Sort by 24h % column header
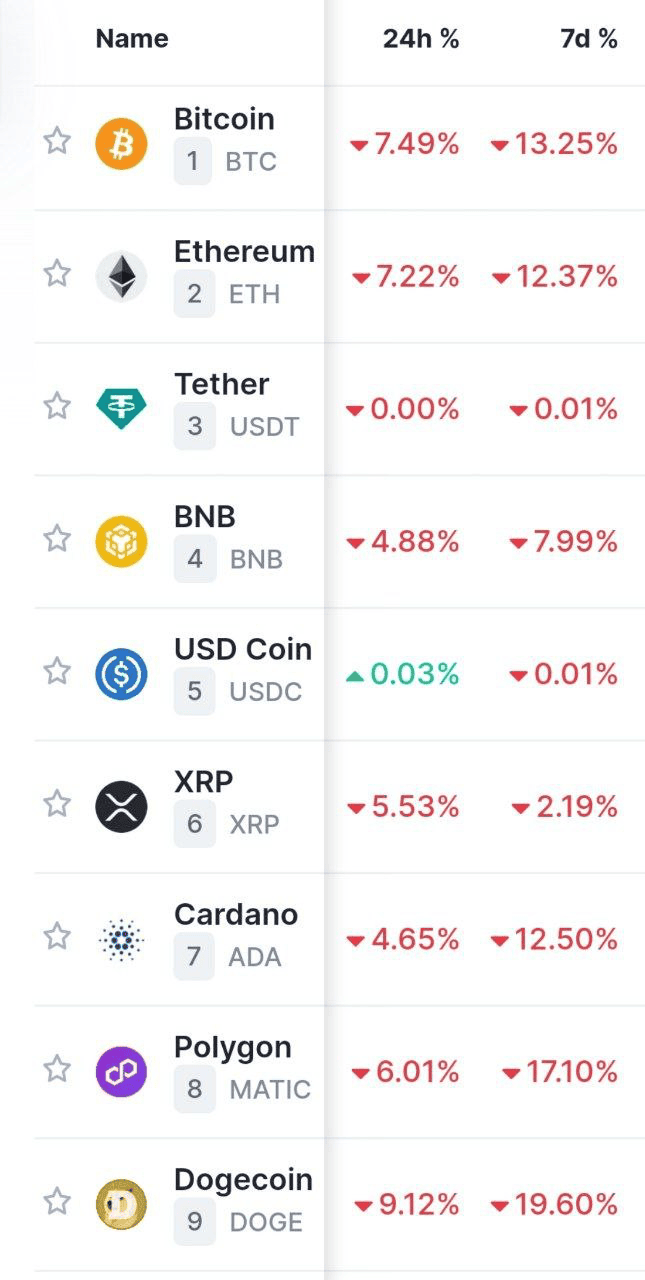The image size is (645, 1280). click(x=421, y=39)
